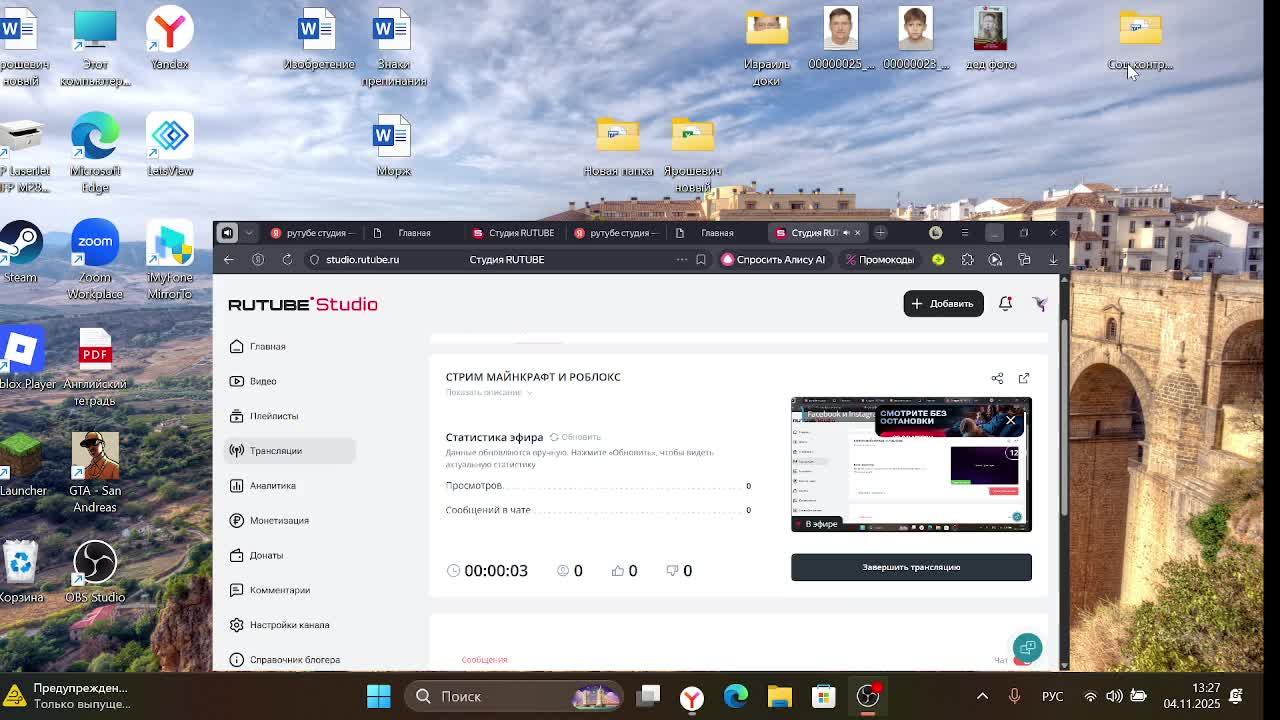1280x720 pixels.
Task: Open Аналитика in the Studio sidebar
Action: [290, 486]
